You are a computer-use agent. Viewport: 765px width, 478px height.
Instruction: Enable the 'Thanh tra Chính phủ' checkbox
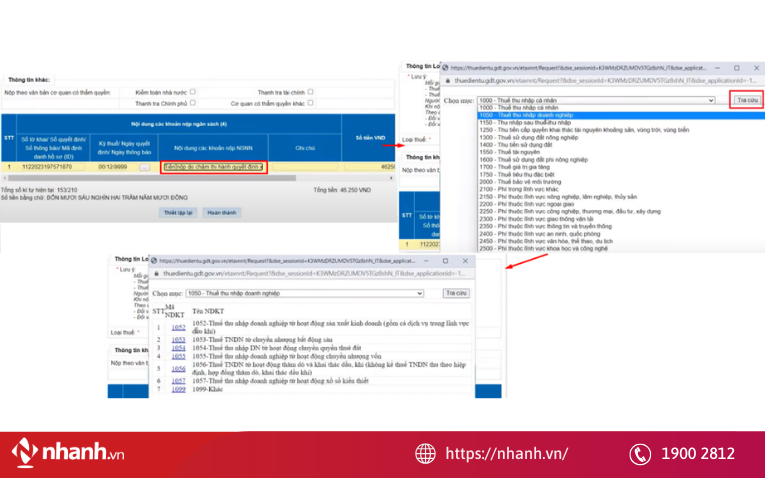point(192,102)
